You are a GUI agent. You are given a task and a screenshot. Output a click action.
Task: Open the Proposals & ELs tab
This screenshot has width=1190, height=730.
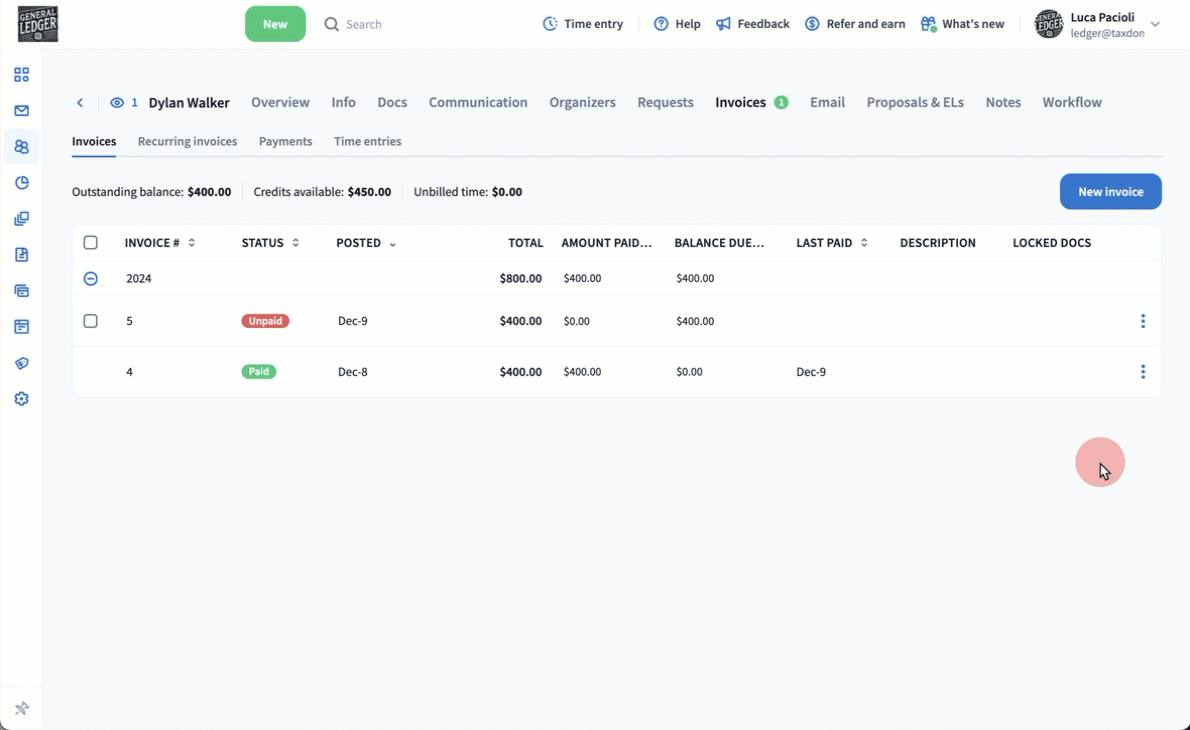point(914,102)
